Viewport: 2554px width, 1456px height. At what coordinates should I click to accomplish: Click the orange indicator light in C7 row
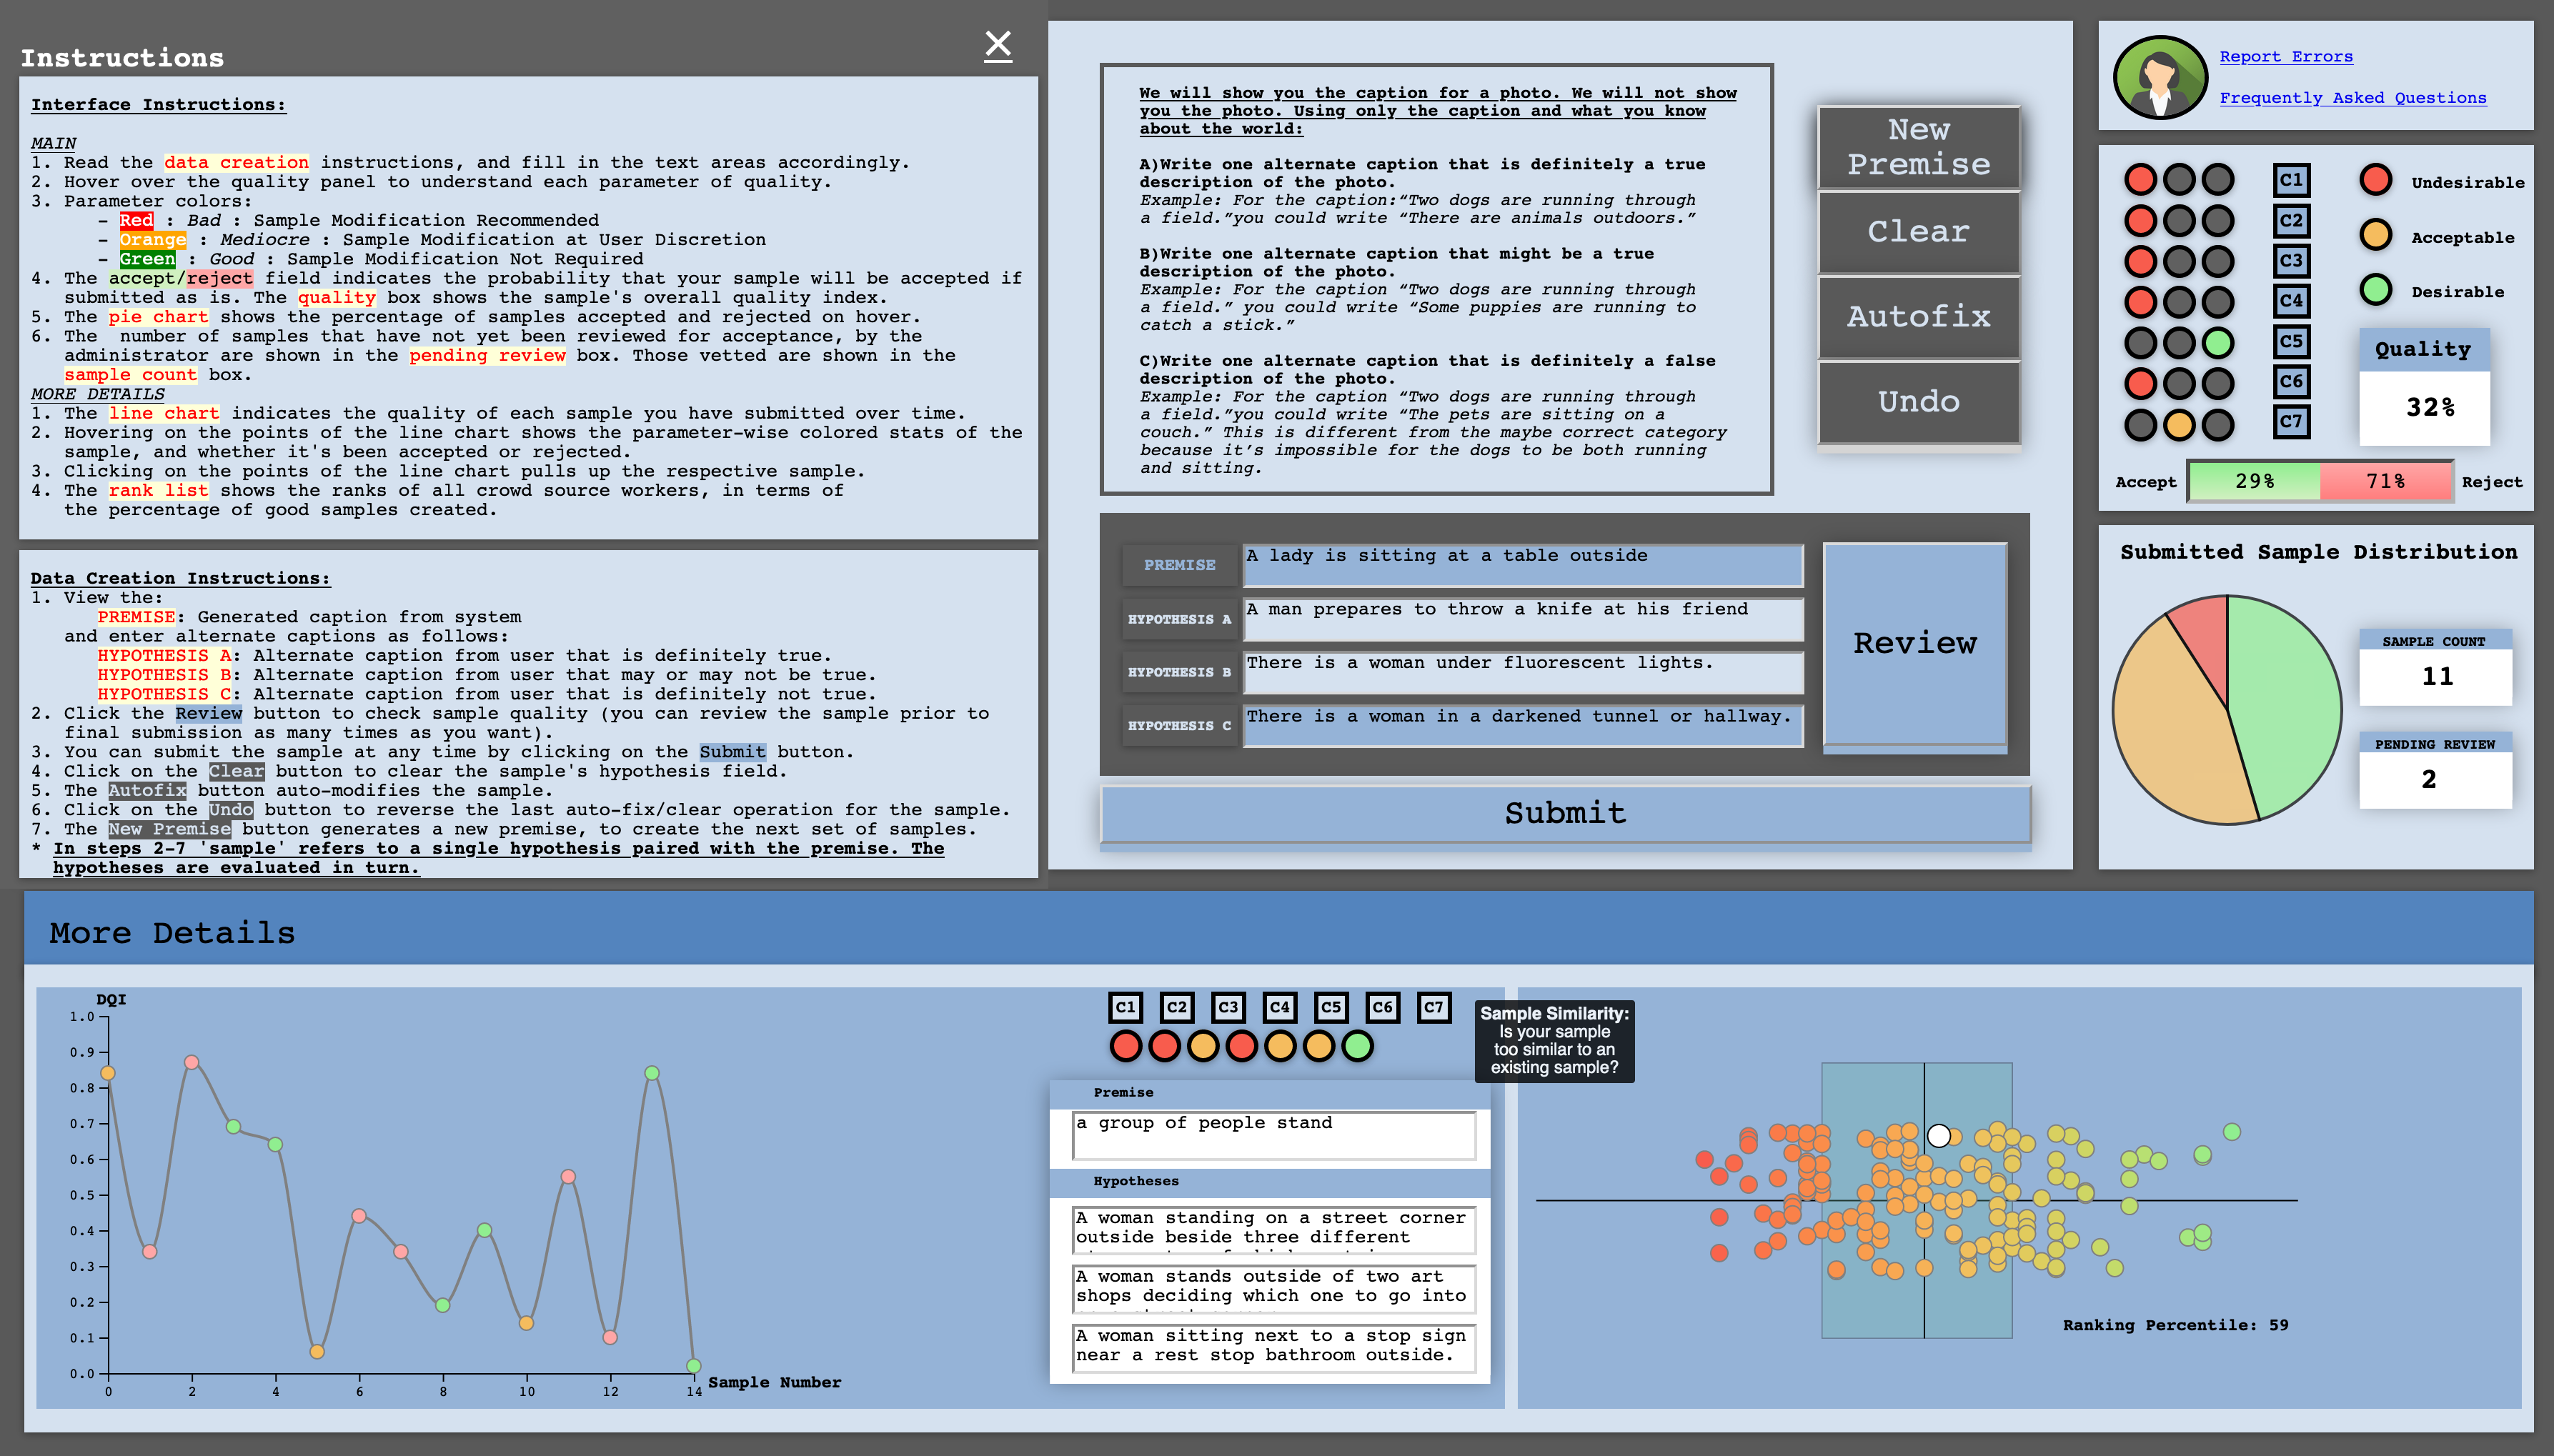[x=2179, y=425]
